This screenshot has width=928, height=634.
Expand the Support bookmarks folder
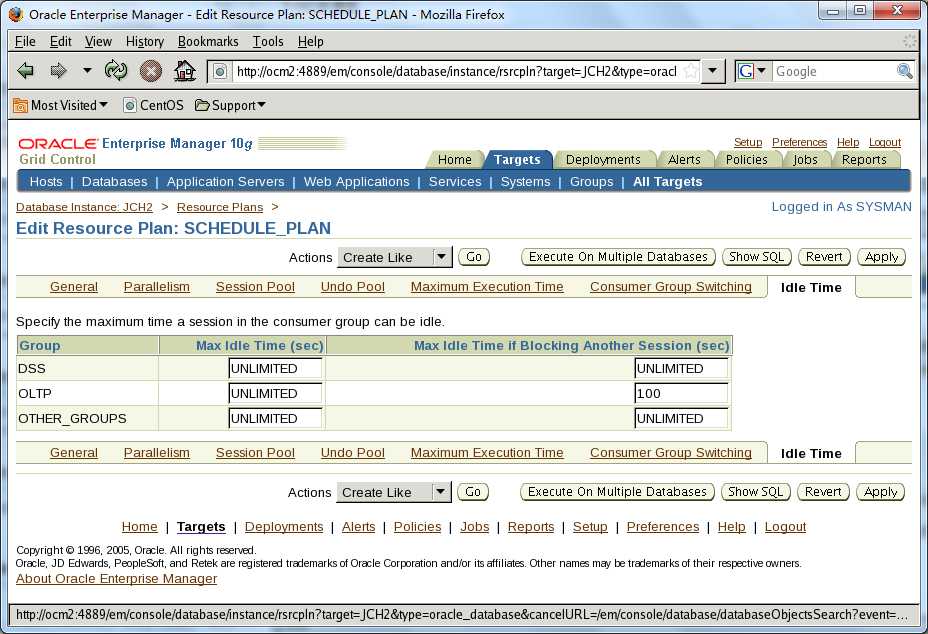coord(230,105)
